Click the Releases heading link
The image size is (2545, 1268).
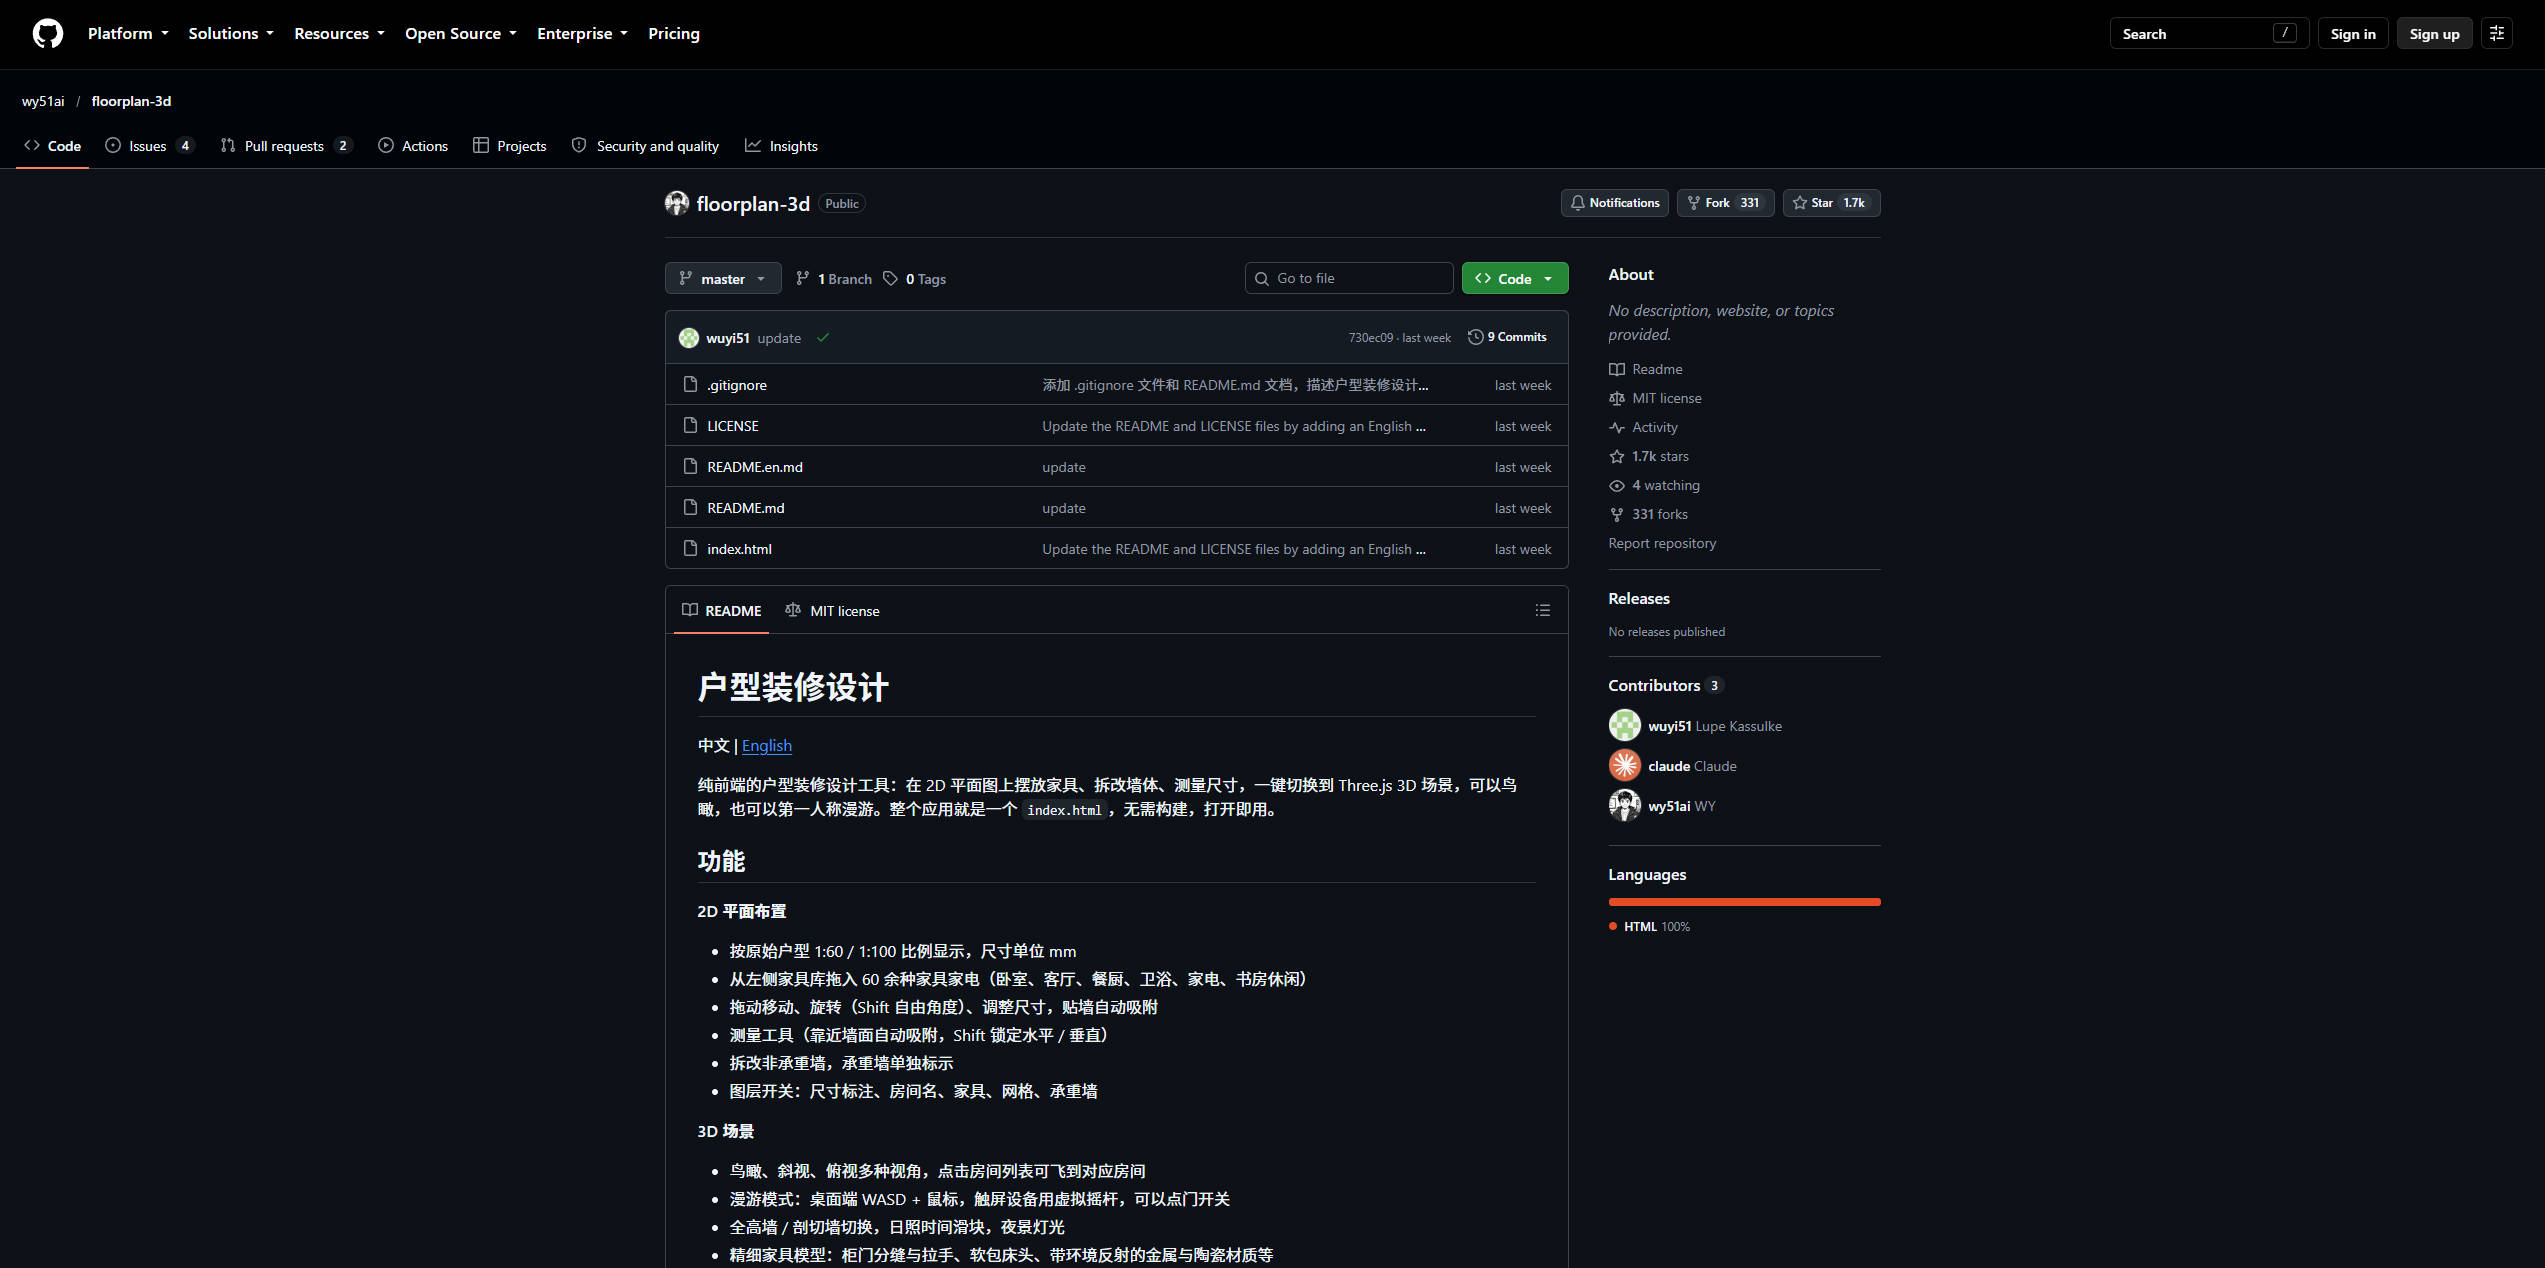click(1639, 598)
